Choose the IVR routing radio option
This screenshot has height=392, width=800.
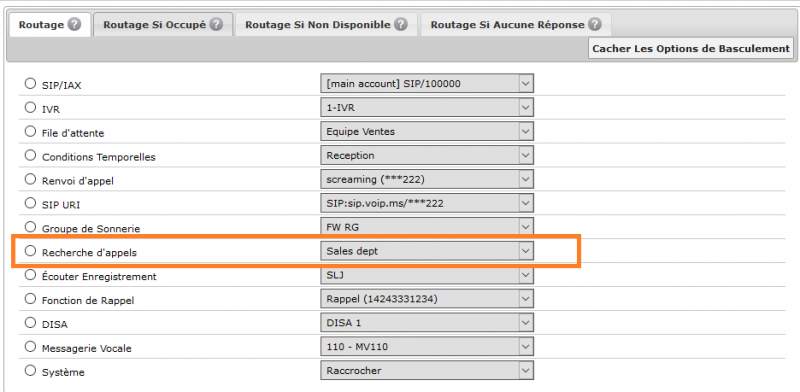point(31,107)
